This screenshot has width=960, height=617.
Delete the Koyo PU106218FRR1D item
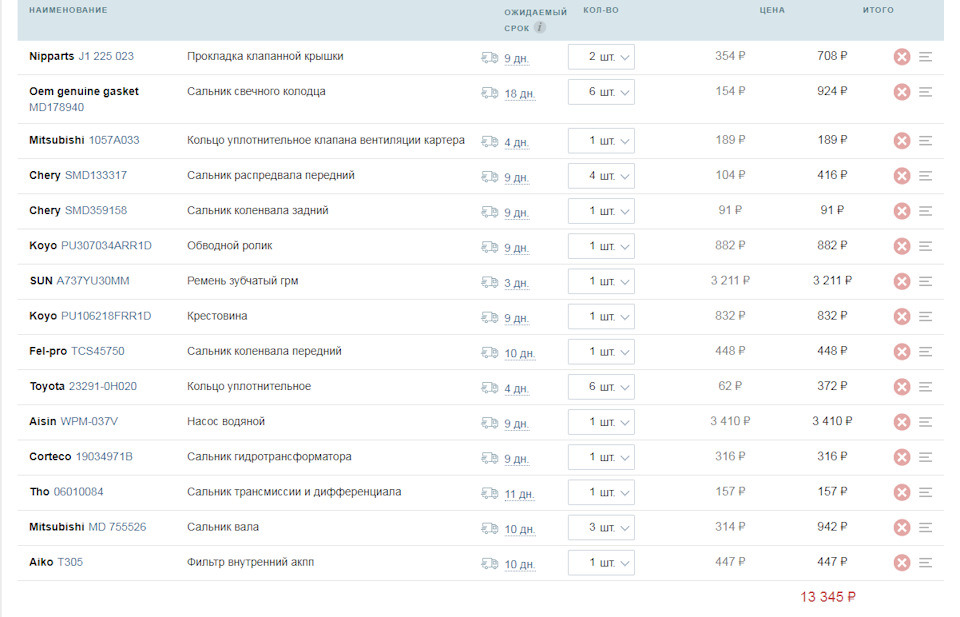tap(901, 316)
